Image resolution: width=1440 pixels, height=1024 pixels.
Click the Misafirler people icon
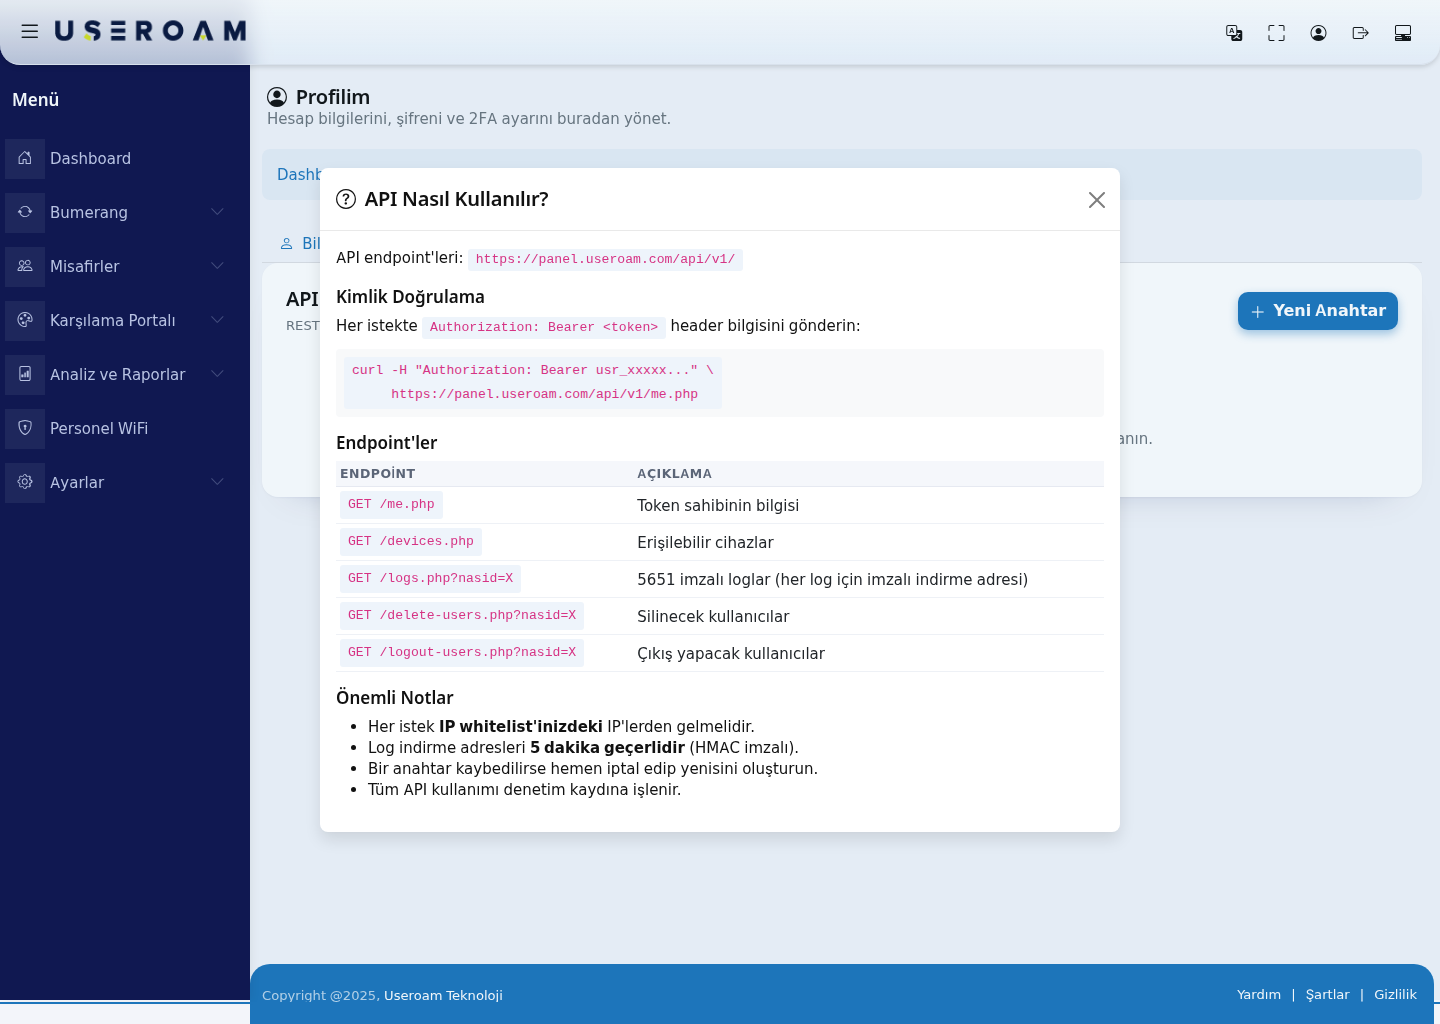click(25, 266)
